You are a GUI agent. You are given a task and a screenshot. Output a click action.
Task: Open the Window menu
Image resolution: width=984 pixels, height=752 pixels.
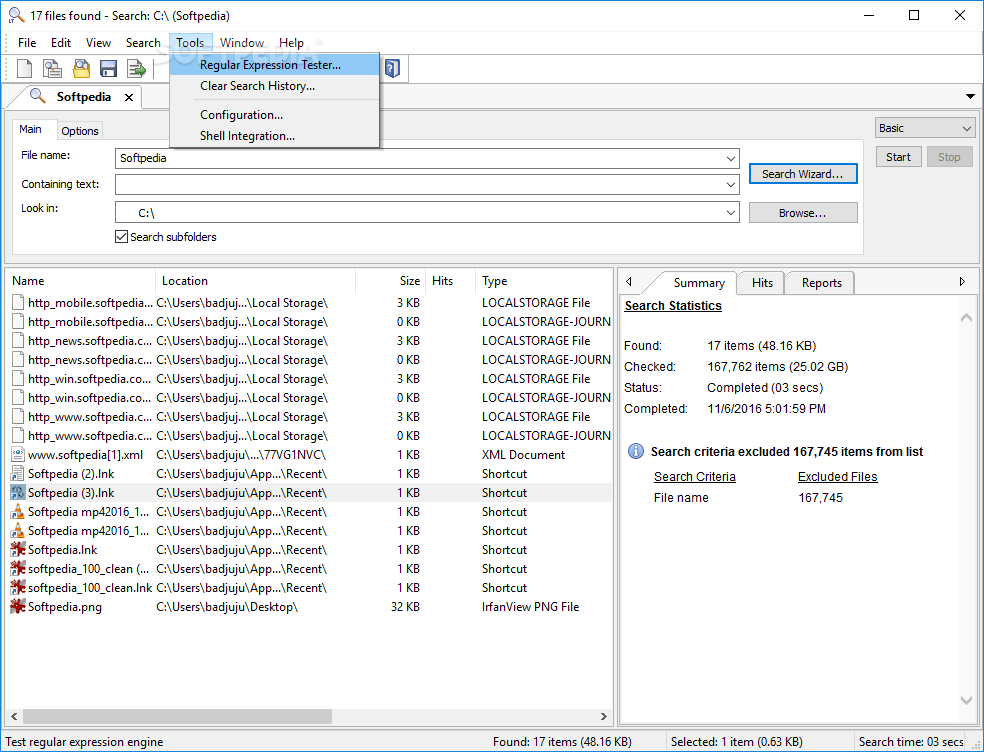click(242, 43)
